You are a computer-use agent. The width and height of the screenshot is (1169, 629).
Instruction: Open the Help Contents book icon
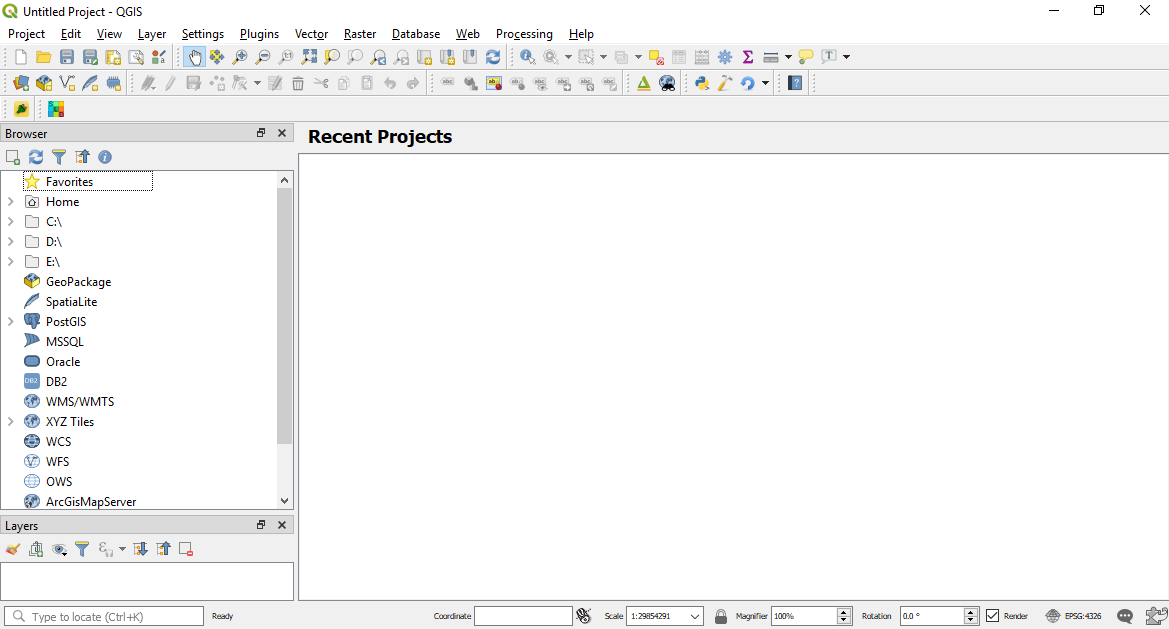tap(795, 83)
